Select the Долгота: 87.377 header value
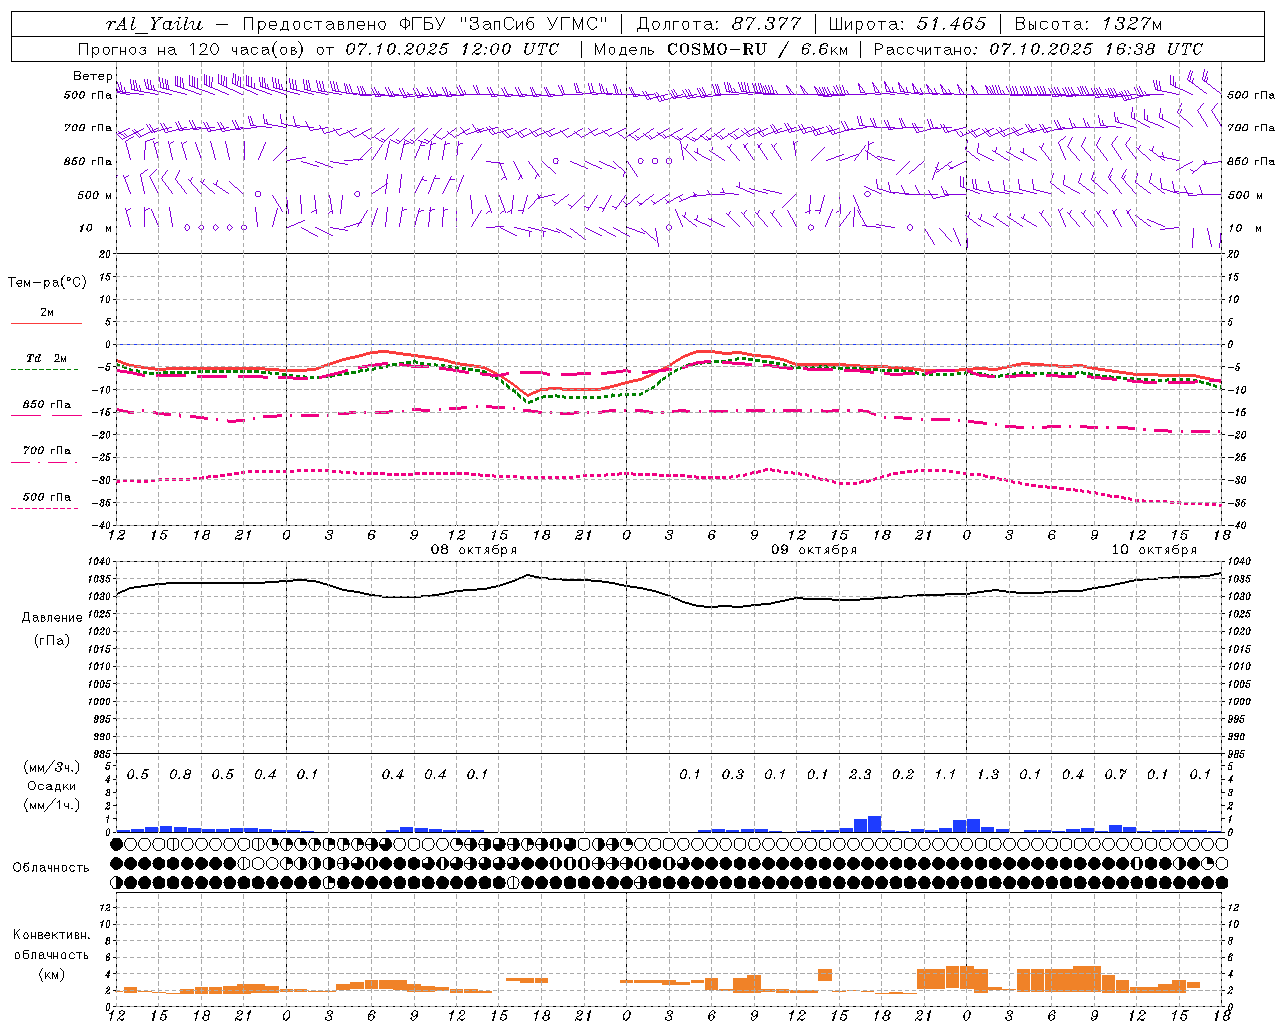This screenshot has width=1280, height=1024. [719, 24]
